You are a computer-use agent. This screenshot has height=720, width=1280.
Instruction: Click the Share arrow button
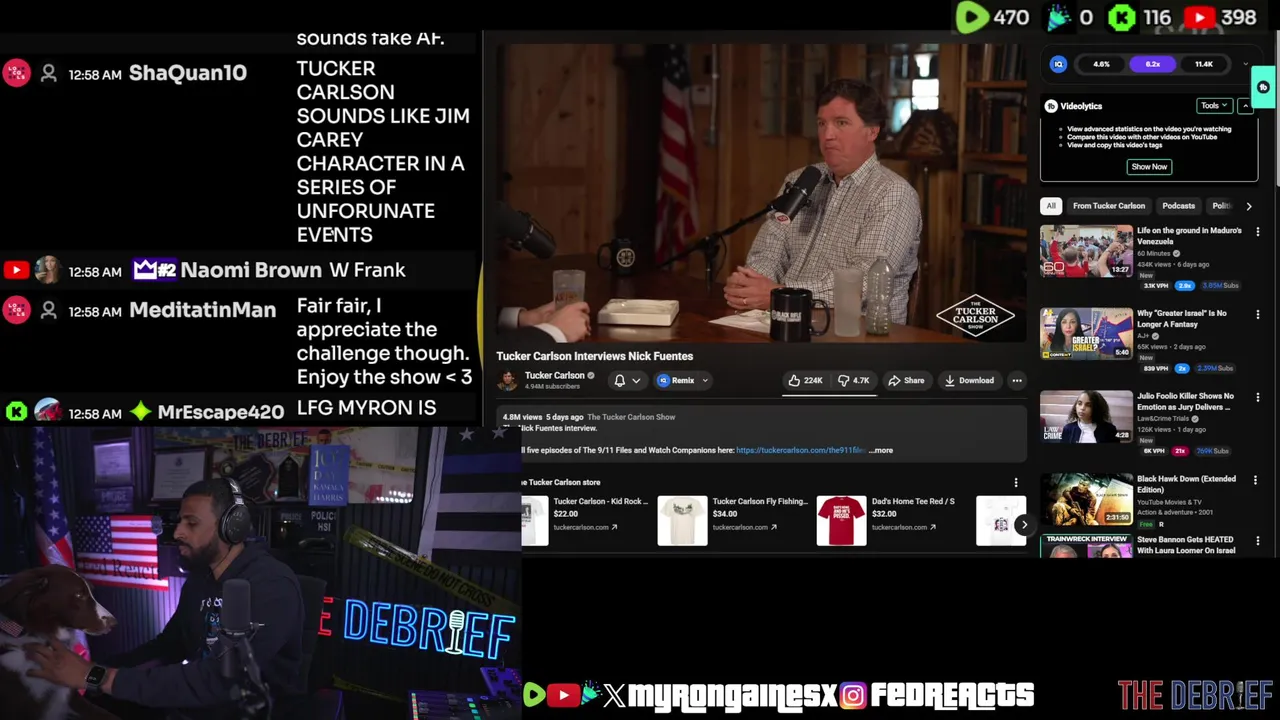click(x=906, y=380)
